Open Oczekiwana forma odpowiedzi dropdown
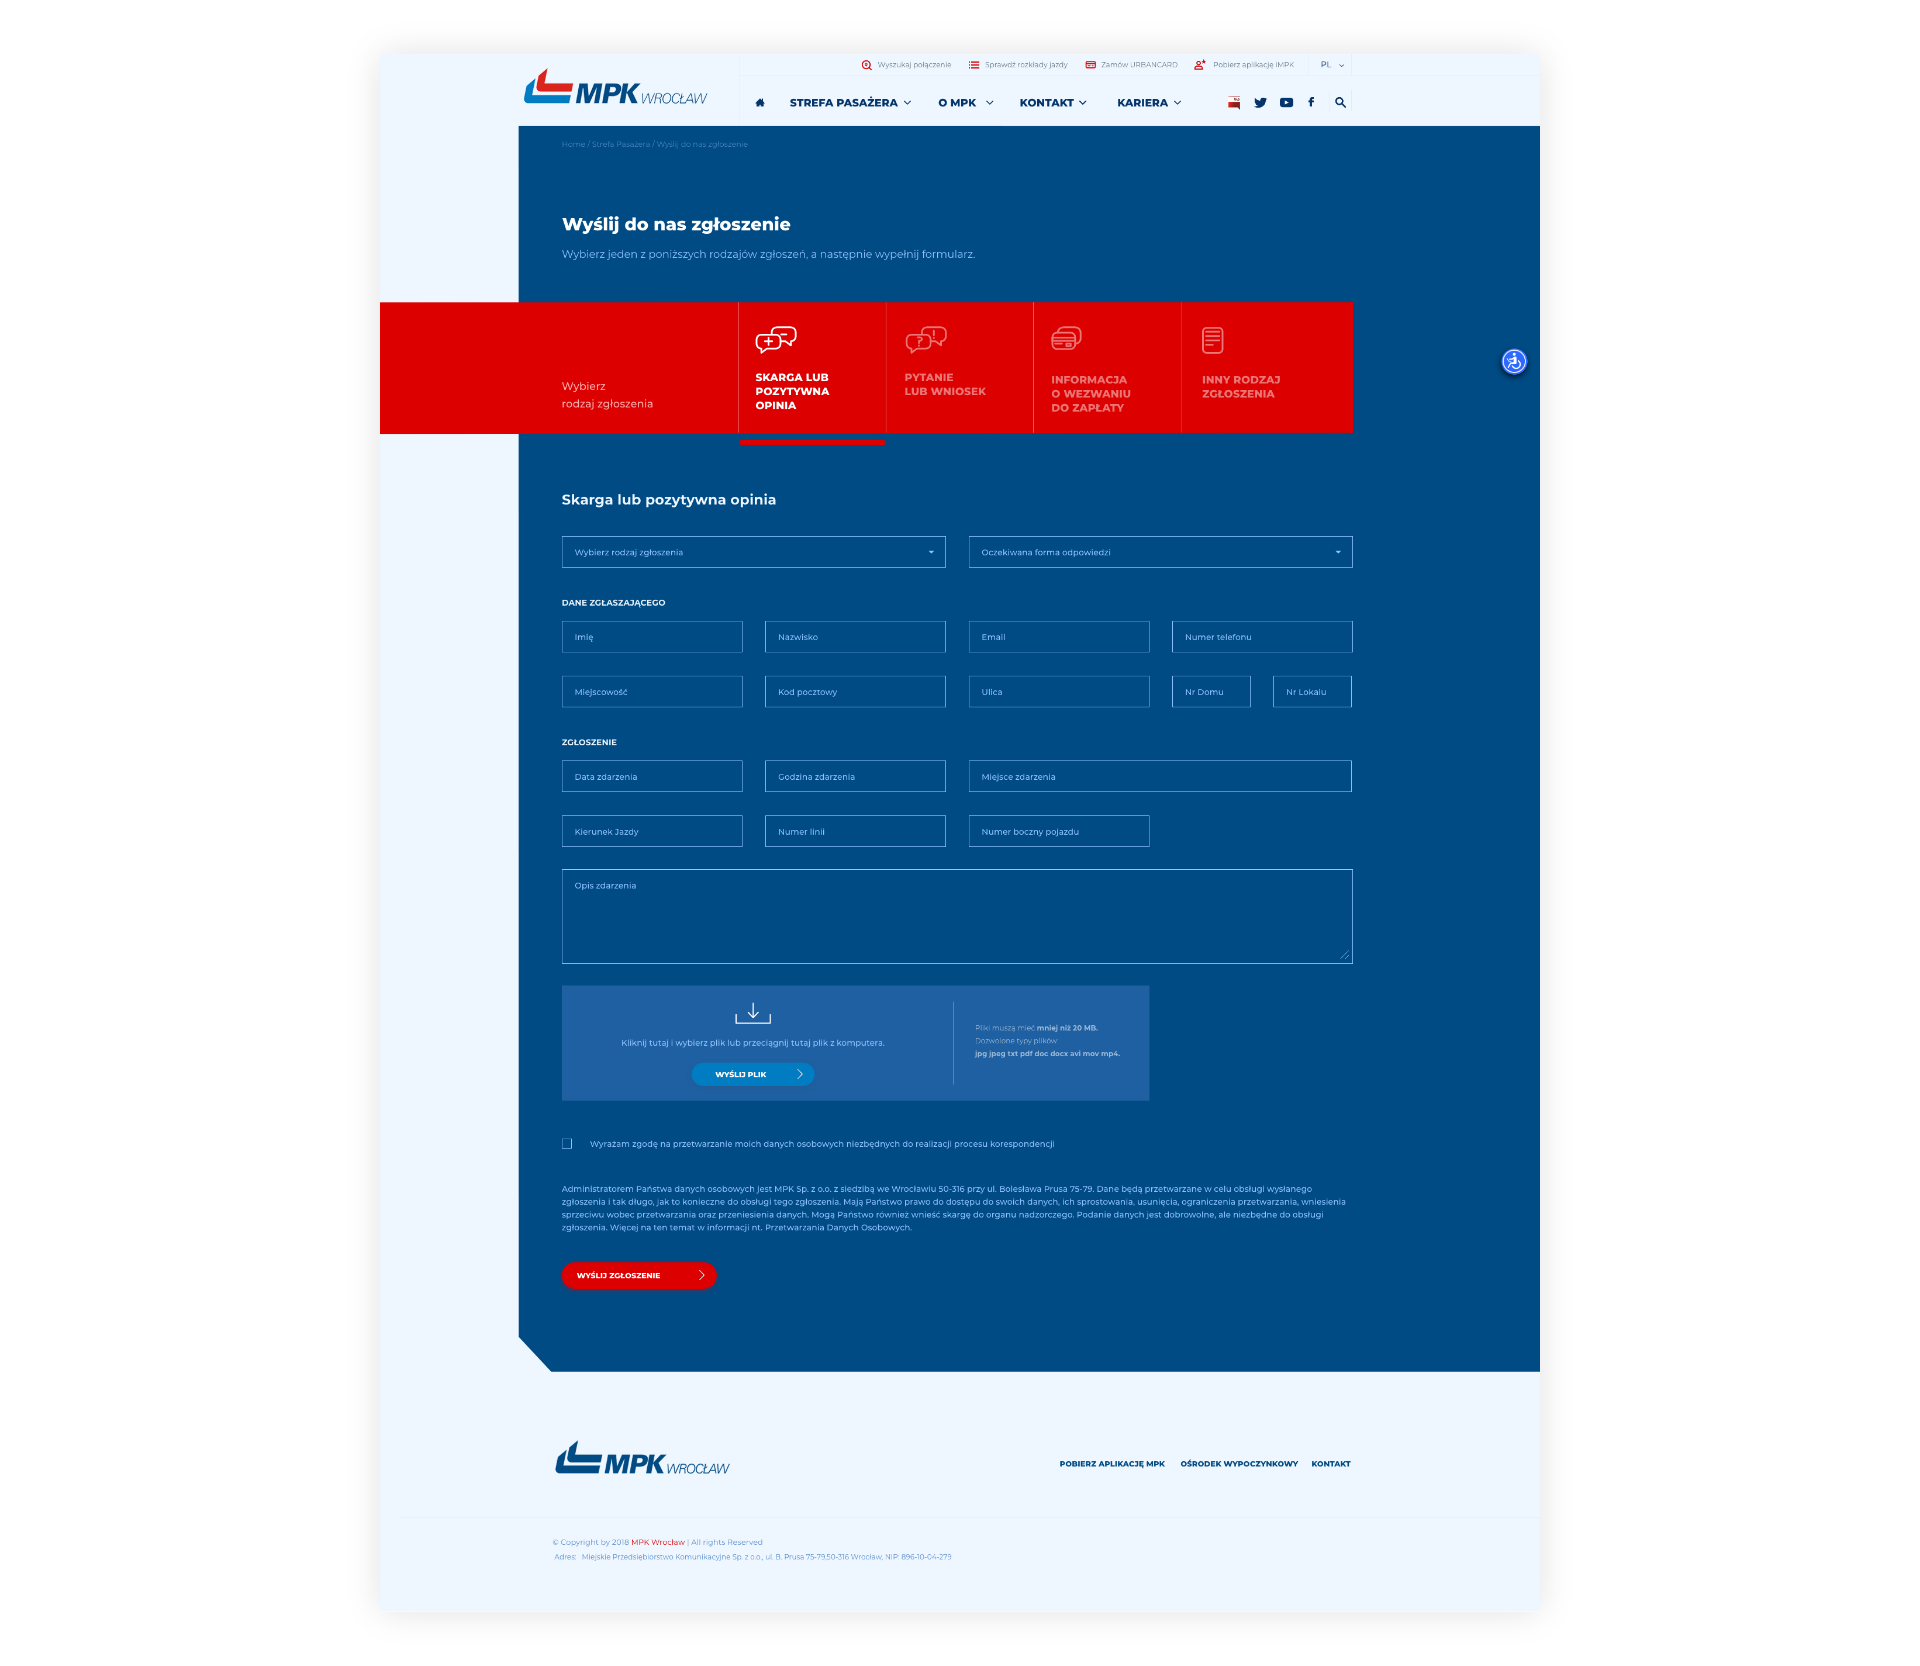 pyautogui.click(x=1160, y=553)
